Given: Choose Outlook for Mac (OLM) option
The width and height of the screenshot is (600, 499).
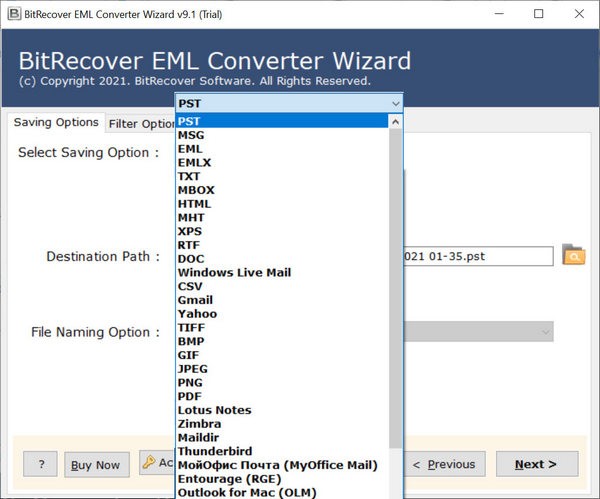Looking at the screenshot, I should pyautogui.click(x=282, y=492).
